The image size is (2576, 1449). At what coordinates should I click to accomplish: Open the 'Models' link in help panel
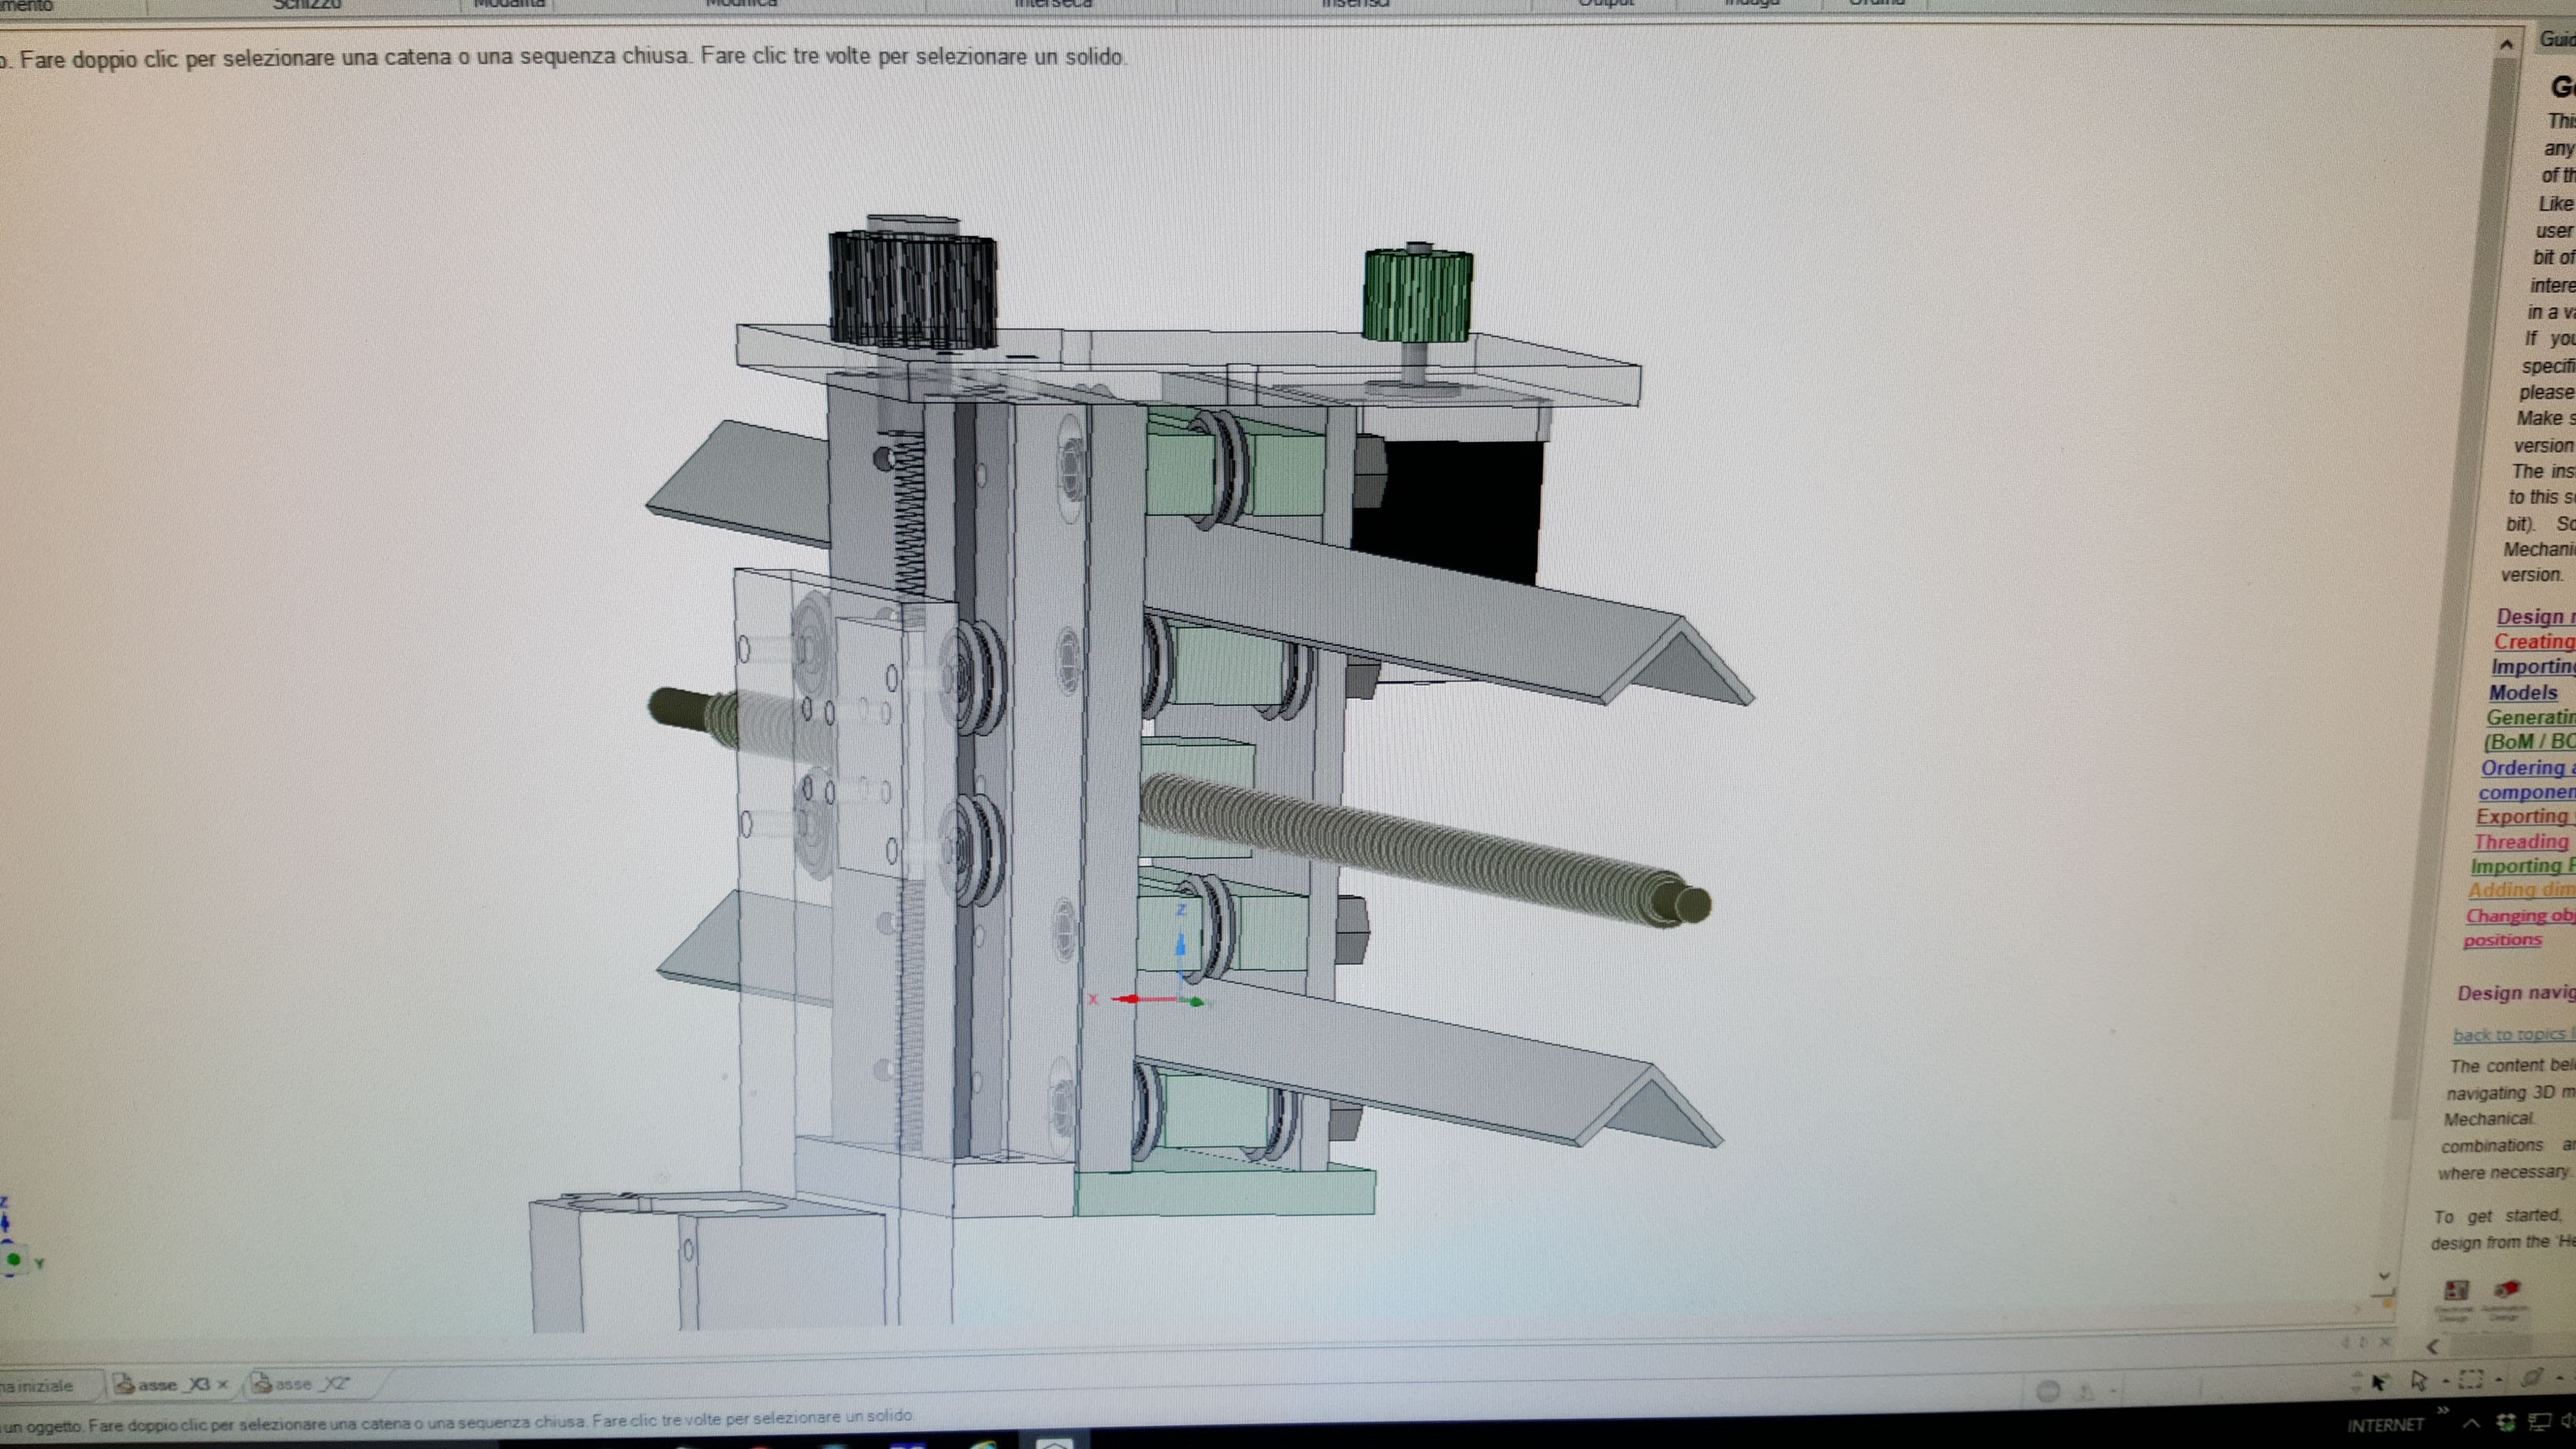pyautogui.click(x=2523, y=692)
